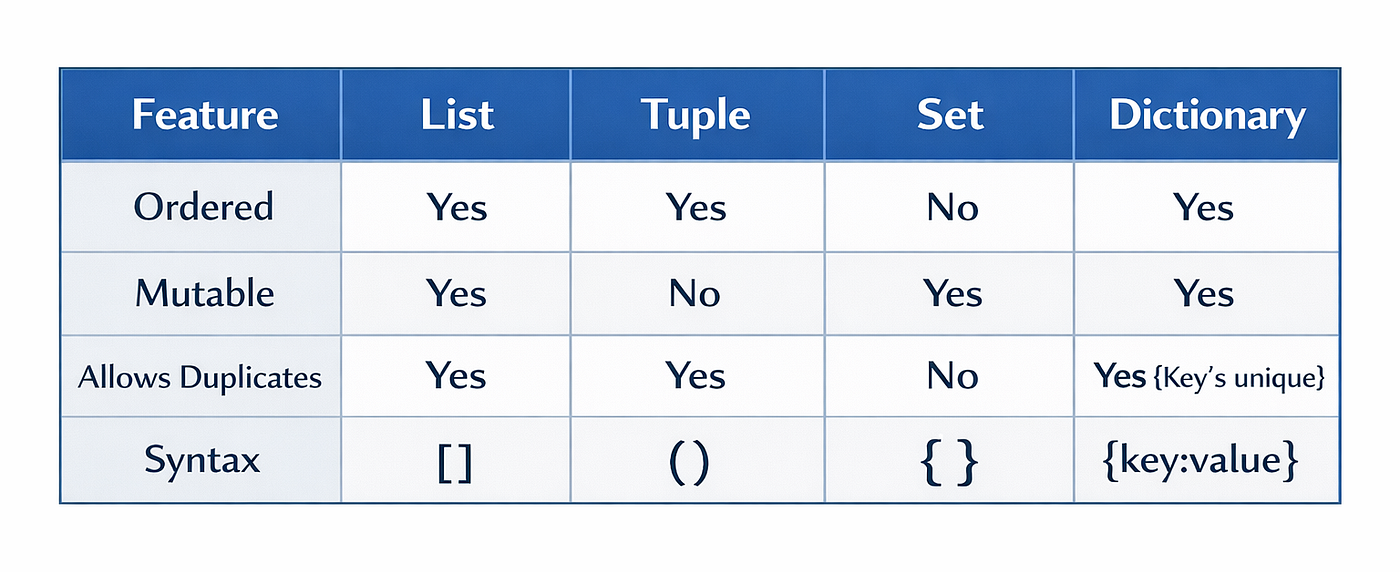Click the Mutable row label
Image resolution: width=1400 pixels, height=572 pixels.
coord(204,293)
